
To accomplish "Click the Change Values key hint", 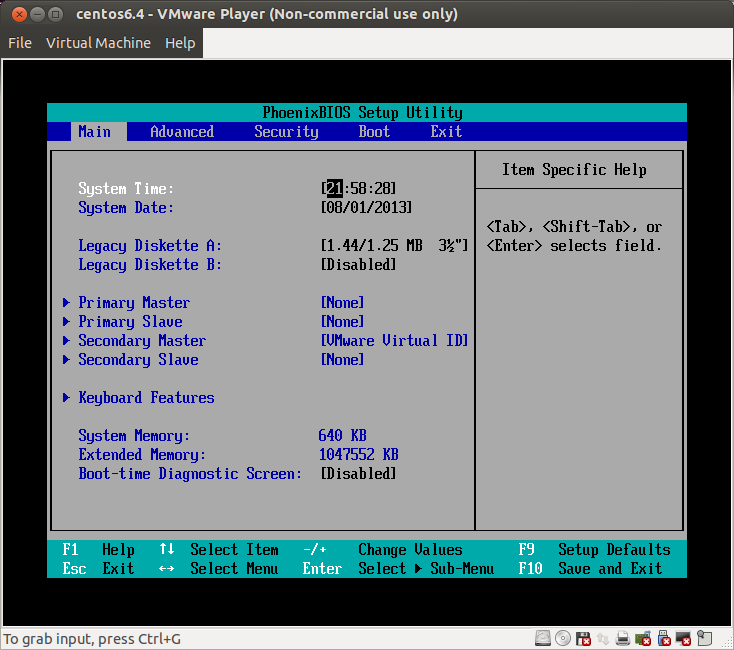I will click(382, 549).
